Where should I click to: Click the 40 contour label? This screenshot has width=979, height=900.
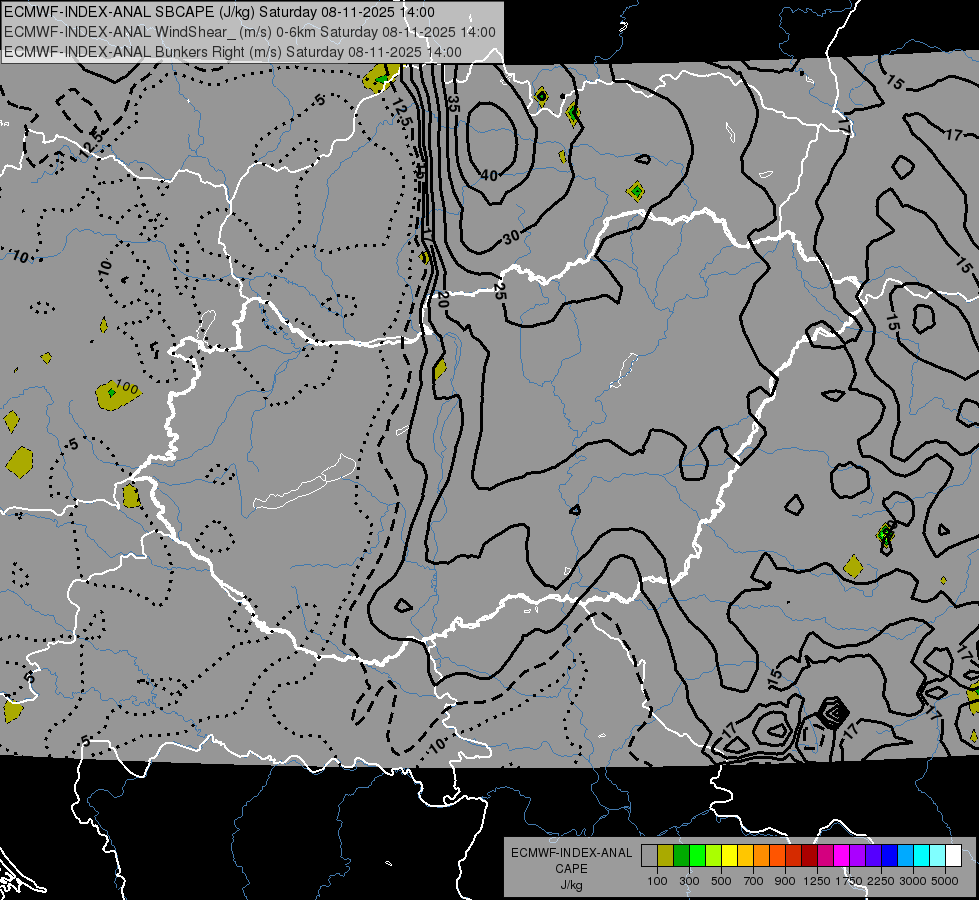[x=489, y=176]
